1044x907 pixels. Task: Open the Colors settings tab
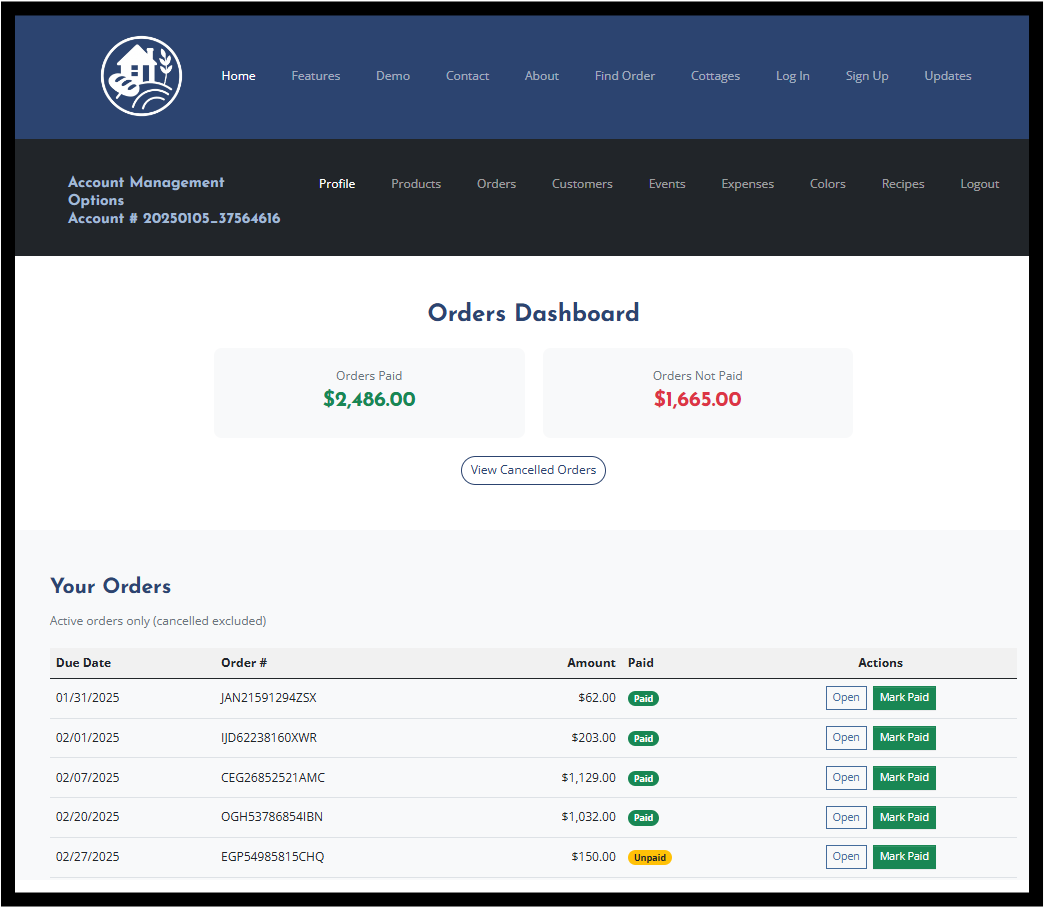pos(827,184)
